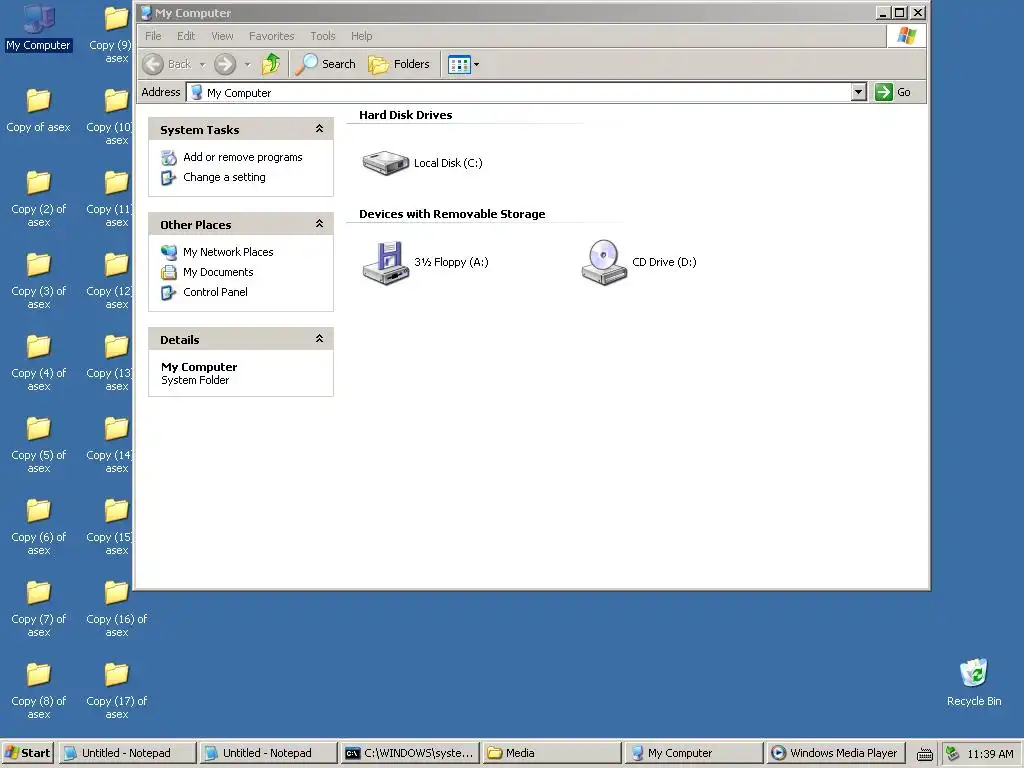
Task: Select the Copy (3) of asex folder
Action: [38, 281]
